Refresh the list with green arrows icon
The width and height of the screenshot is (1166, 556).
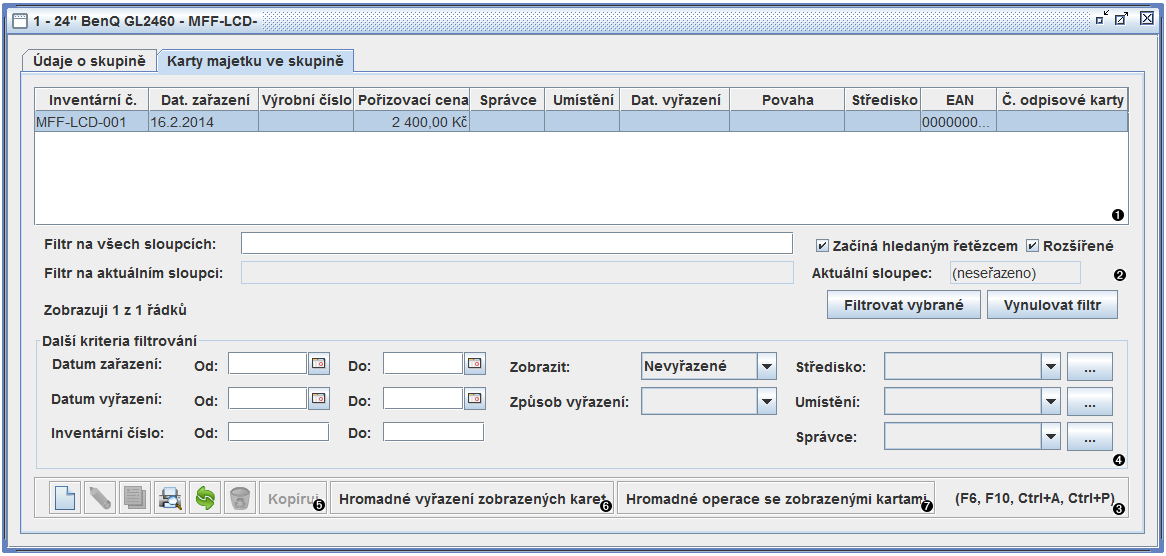pyautogui.click(x=204, y=497)
